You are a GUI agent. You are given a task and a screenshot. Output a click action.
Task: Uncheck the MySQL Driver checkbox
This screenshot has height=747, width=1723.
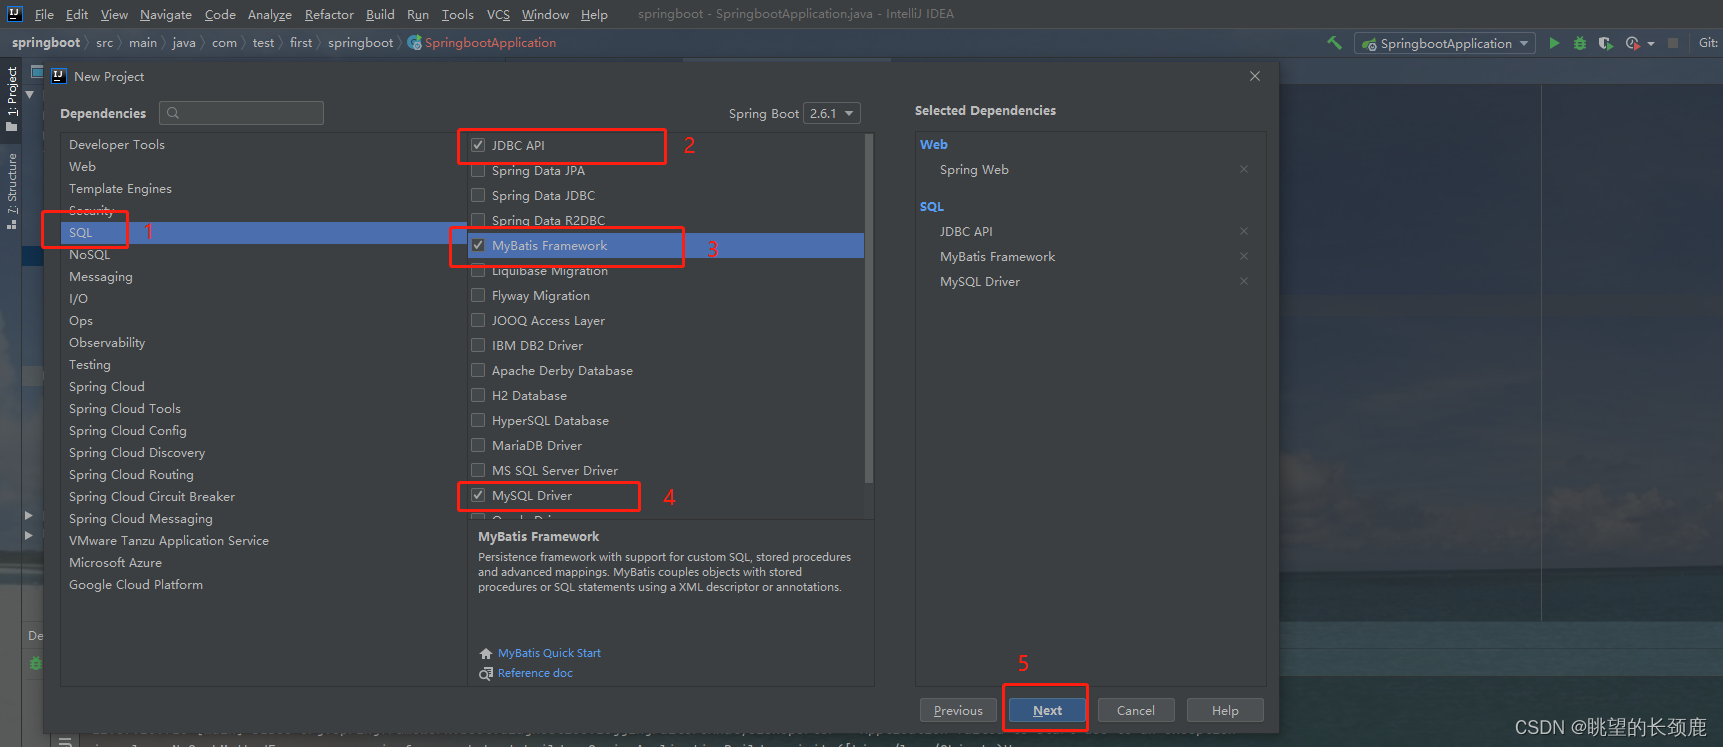tap(478, 495)
